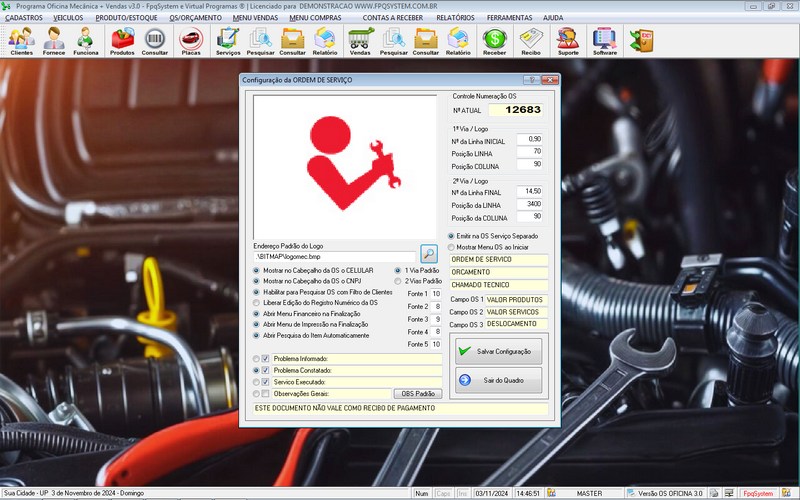The width and height of the screenshot is (800, 500).
Task: Open the Recibo toolbar icon
Action: [531, 40]
